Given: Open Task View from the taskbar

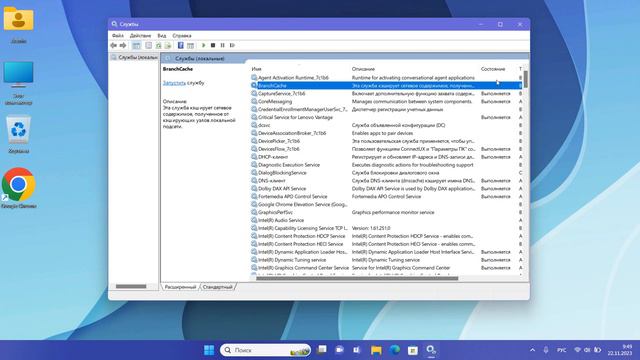Looking at the screenshot, I should click(x=322, y=350).
